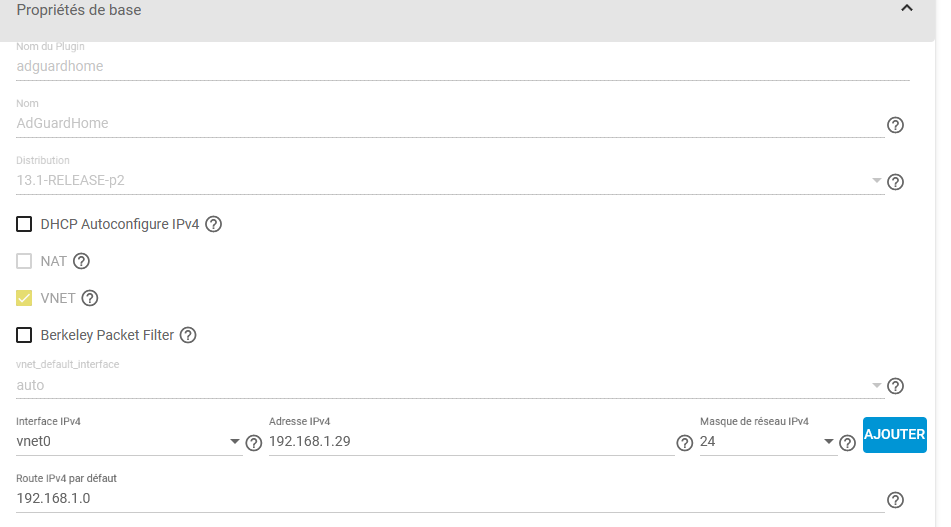Show help icon beside Distribution field
This screenshot has width=951, height=527.
895,182
